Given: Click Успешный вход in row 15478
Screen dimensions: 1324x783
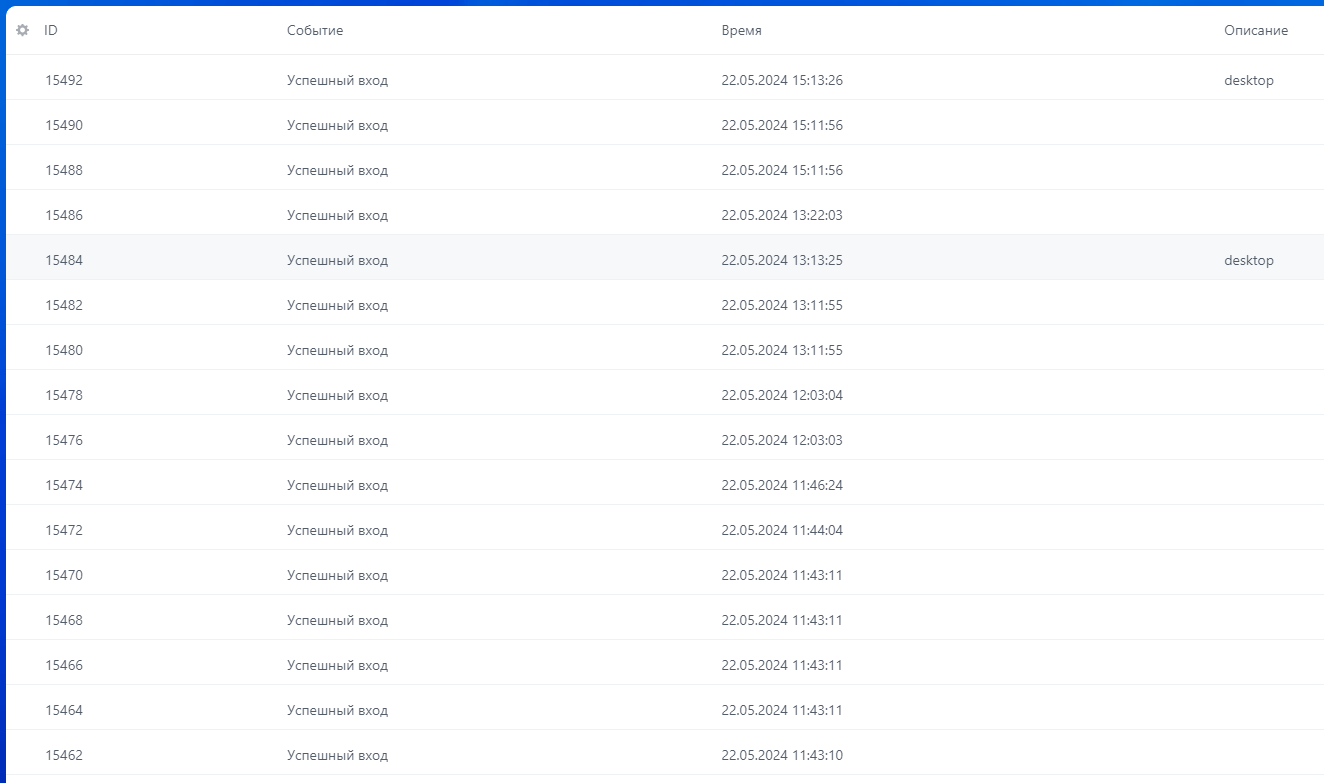Looking at the screenshot, I should pos(337,395).
